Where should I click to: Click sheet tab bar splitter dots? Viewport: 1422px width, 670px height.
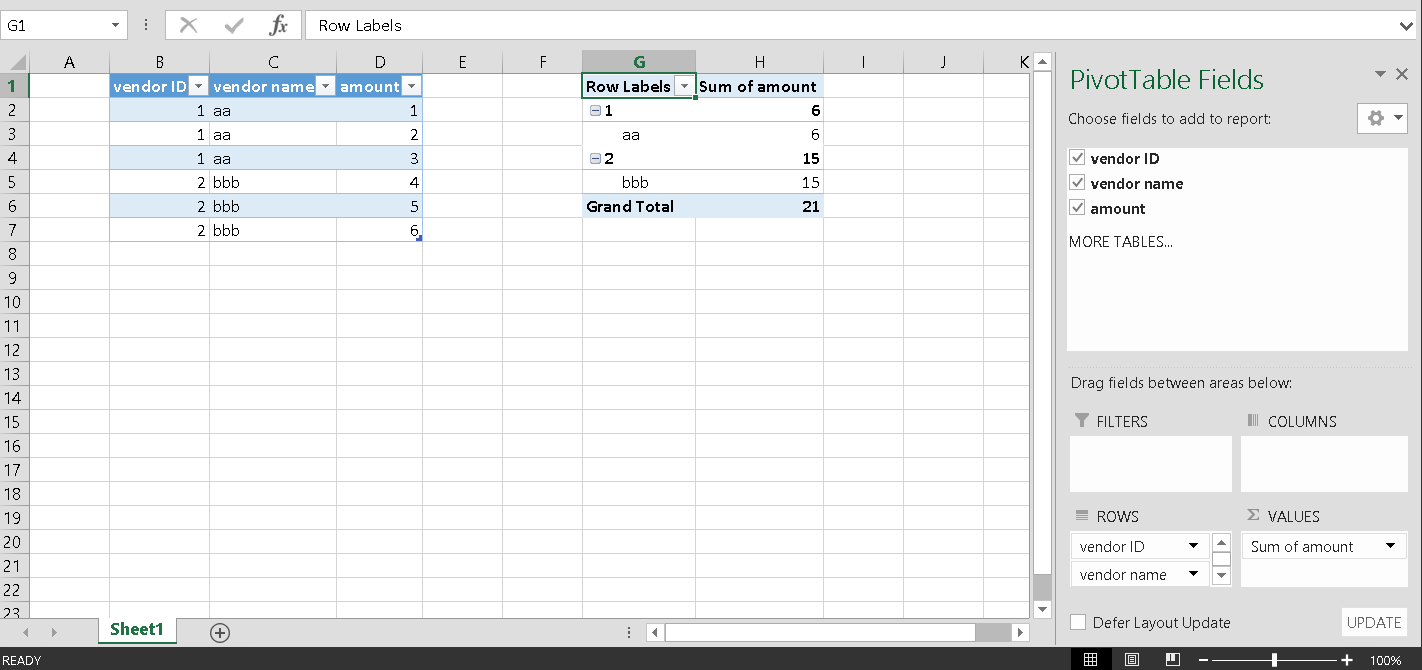(629, 632)
